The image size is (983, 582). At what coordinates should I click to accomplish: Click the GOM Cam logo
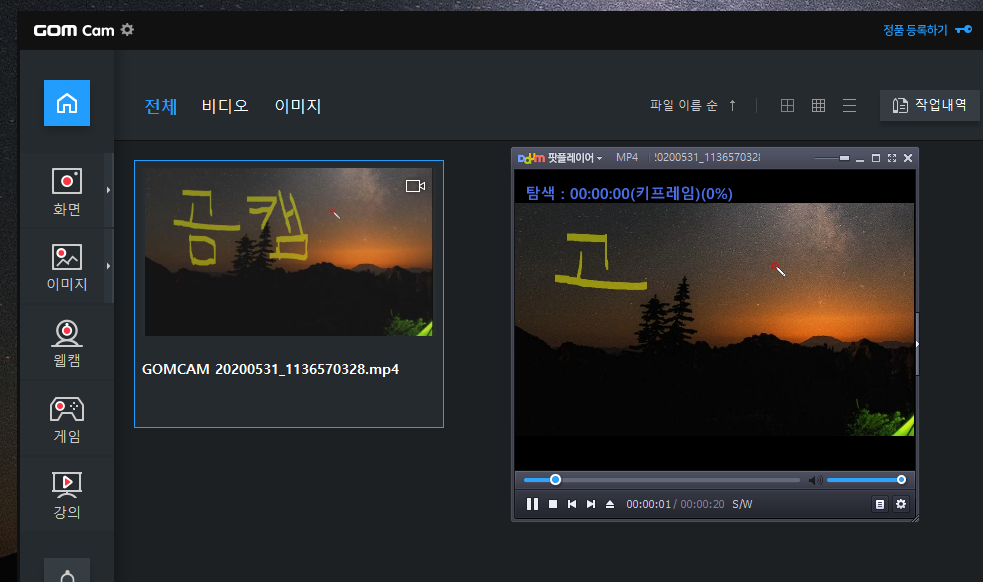(74, 30)
